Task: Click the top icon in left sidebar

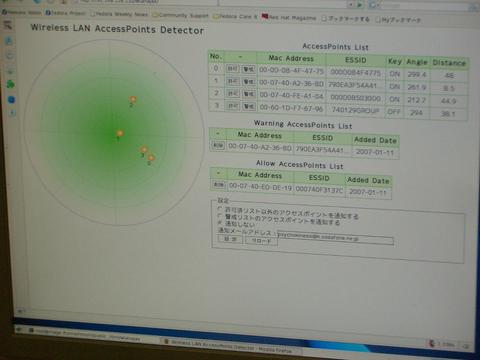Action: 8,25
